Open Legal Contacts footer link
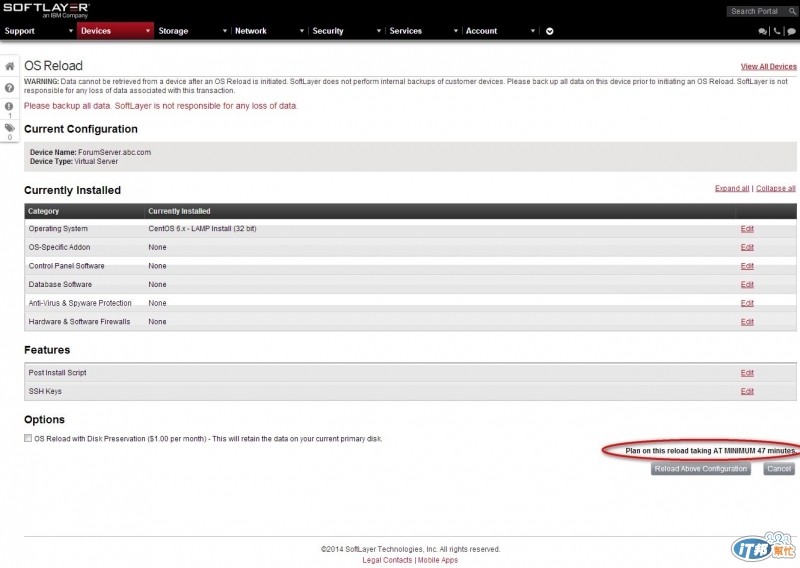The width and height of the screenshot is (800, 568). point(387,560)
